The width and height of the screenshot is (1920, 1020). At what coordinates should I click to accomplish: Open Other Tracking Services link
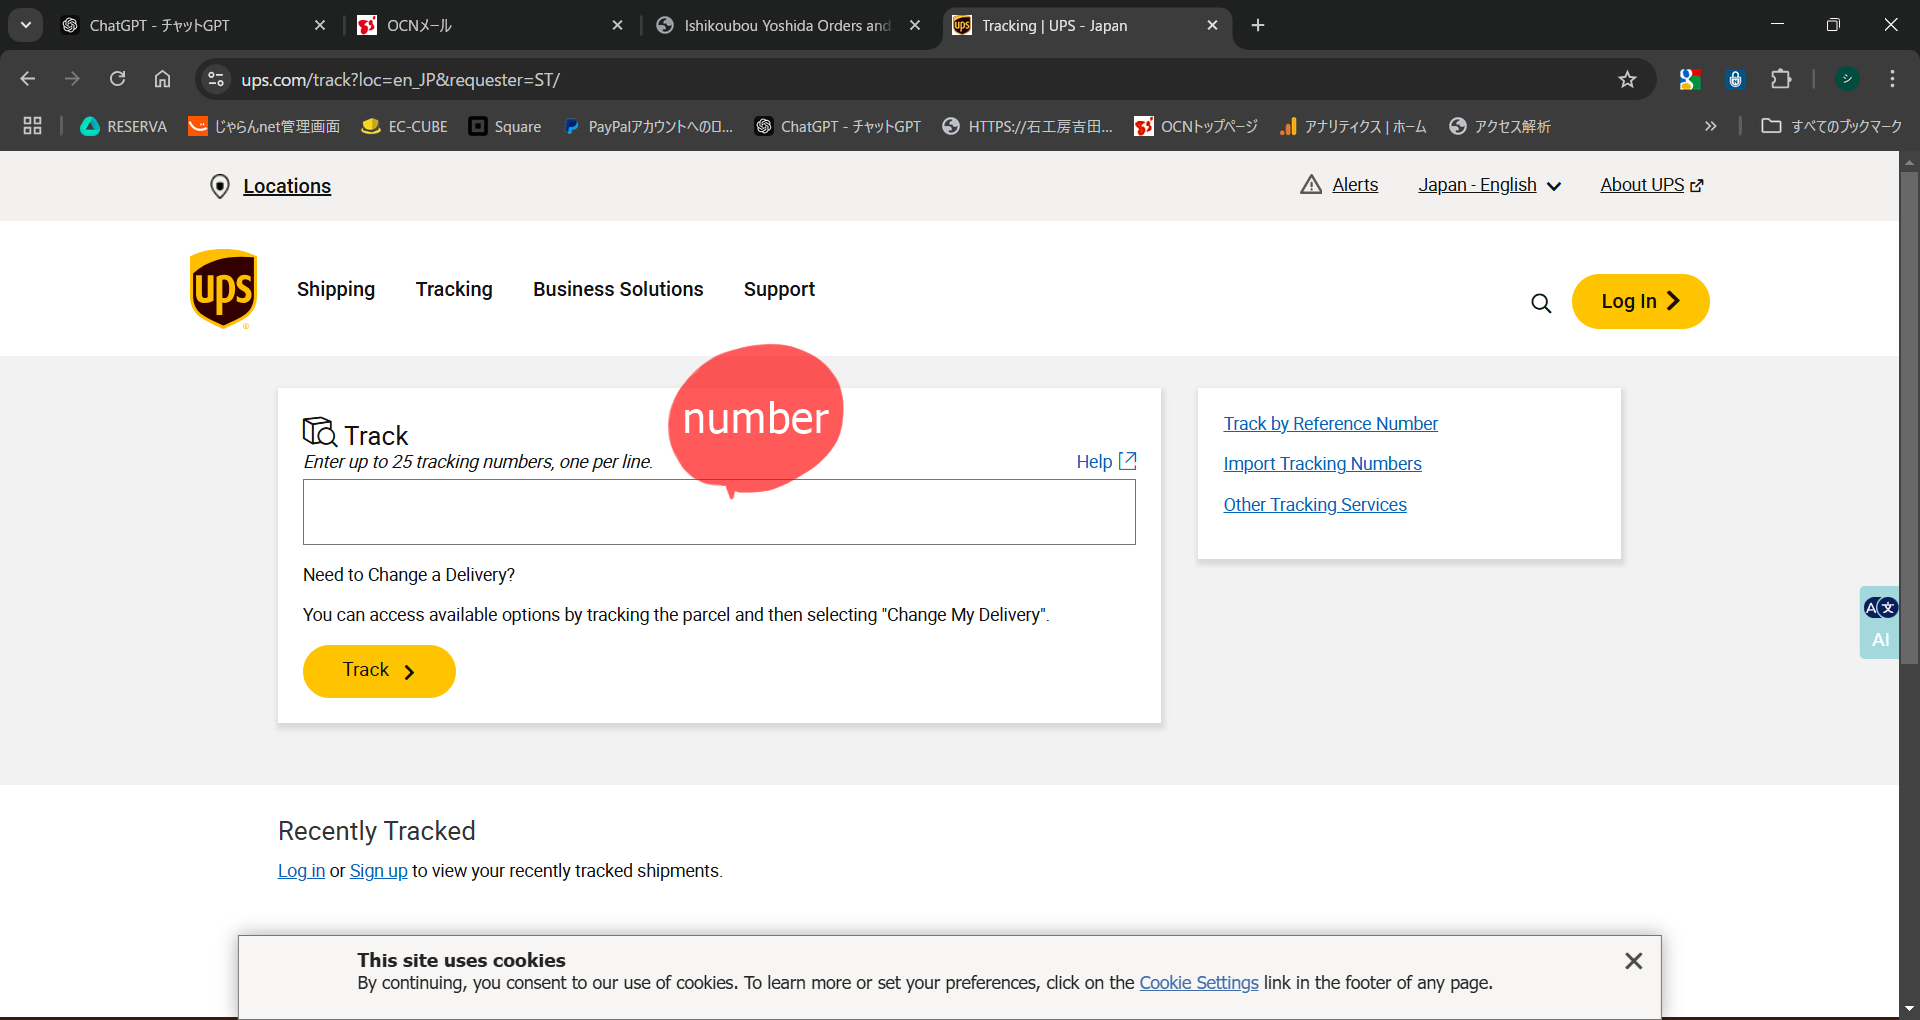(x=1315, y=505)
